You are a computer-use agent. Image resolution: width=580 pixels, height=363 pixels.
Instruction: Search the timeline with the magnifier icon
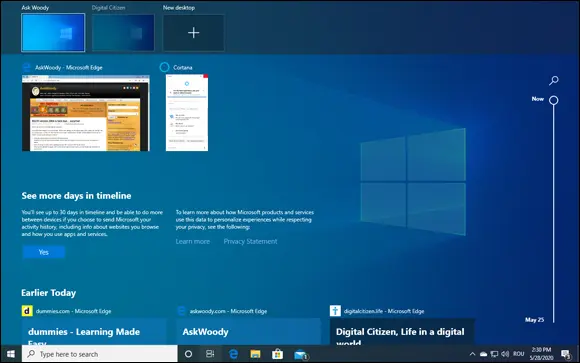pyautogui.click(x=554, y=80)
